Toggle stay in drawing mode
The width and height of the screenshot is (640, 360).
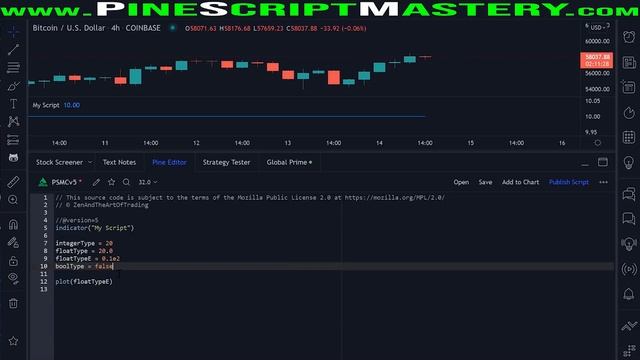click(13, 243)
